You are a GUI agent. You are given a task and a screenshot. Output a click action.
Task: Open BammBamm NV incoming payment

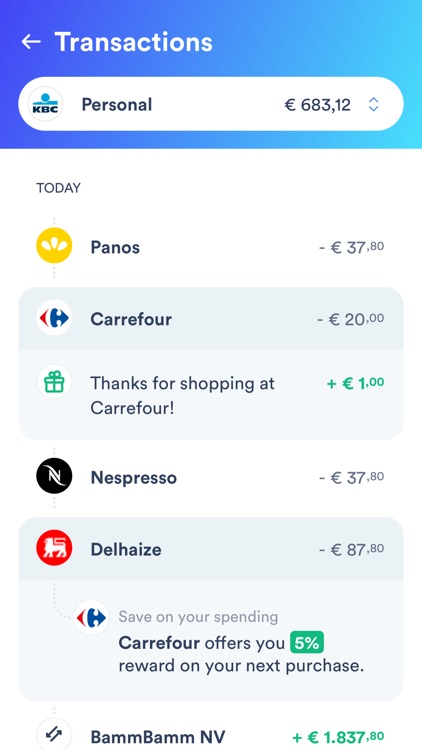(x=211, y=736)
